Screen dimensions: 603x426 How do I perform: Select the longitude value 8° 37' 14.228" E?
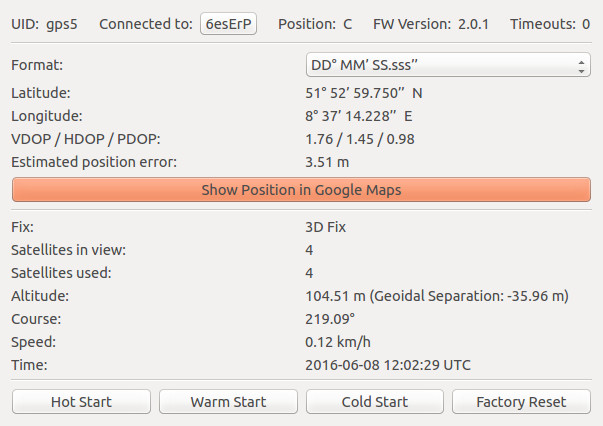point(359,116)
